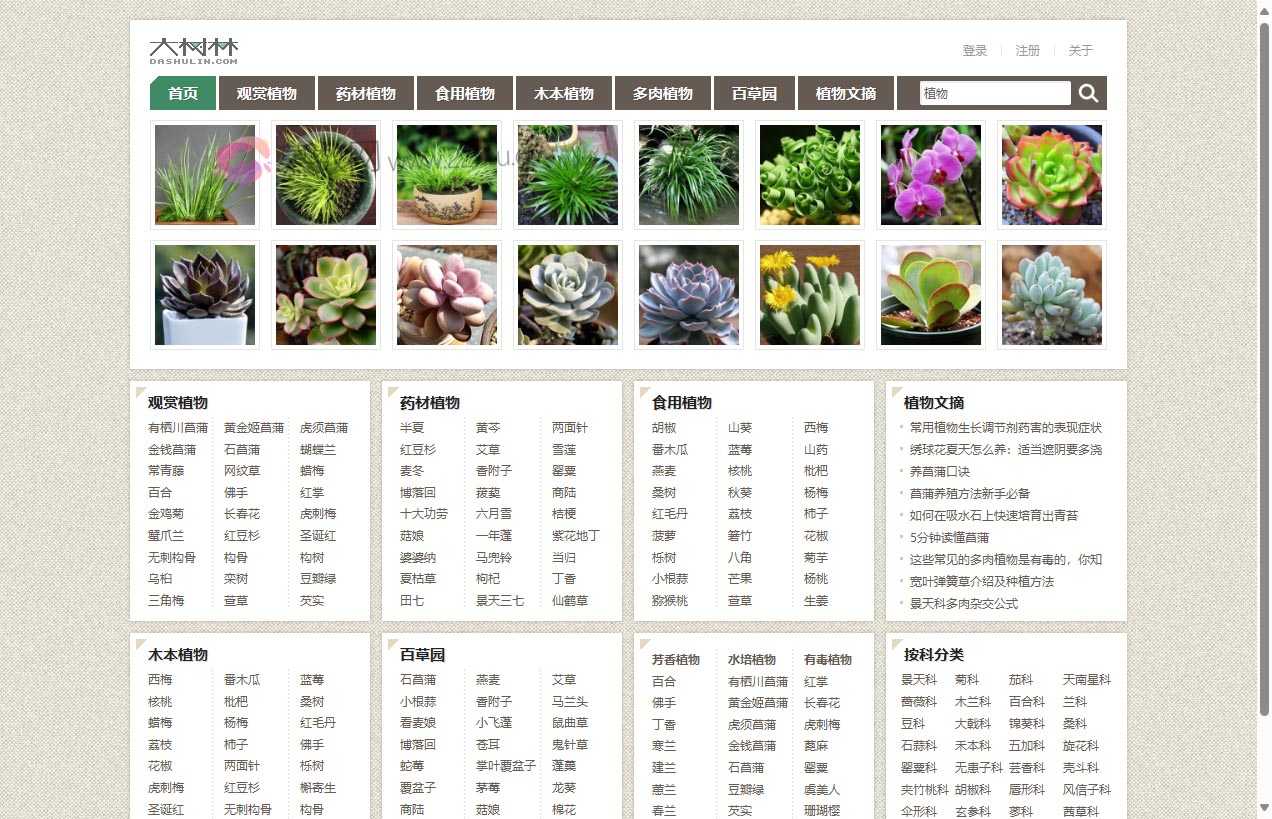Viewport: 1272px width, 819px height.
Task: Click the 登录 login link
Action: point(974,50)
